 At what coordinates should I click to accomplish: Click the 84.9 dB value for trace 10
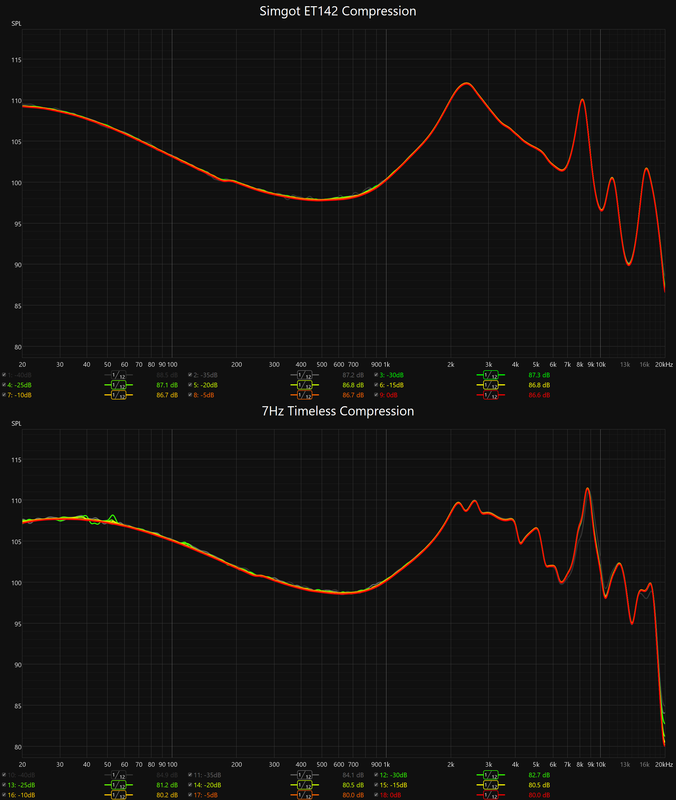[167, 775]
